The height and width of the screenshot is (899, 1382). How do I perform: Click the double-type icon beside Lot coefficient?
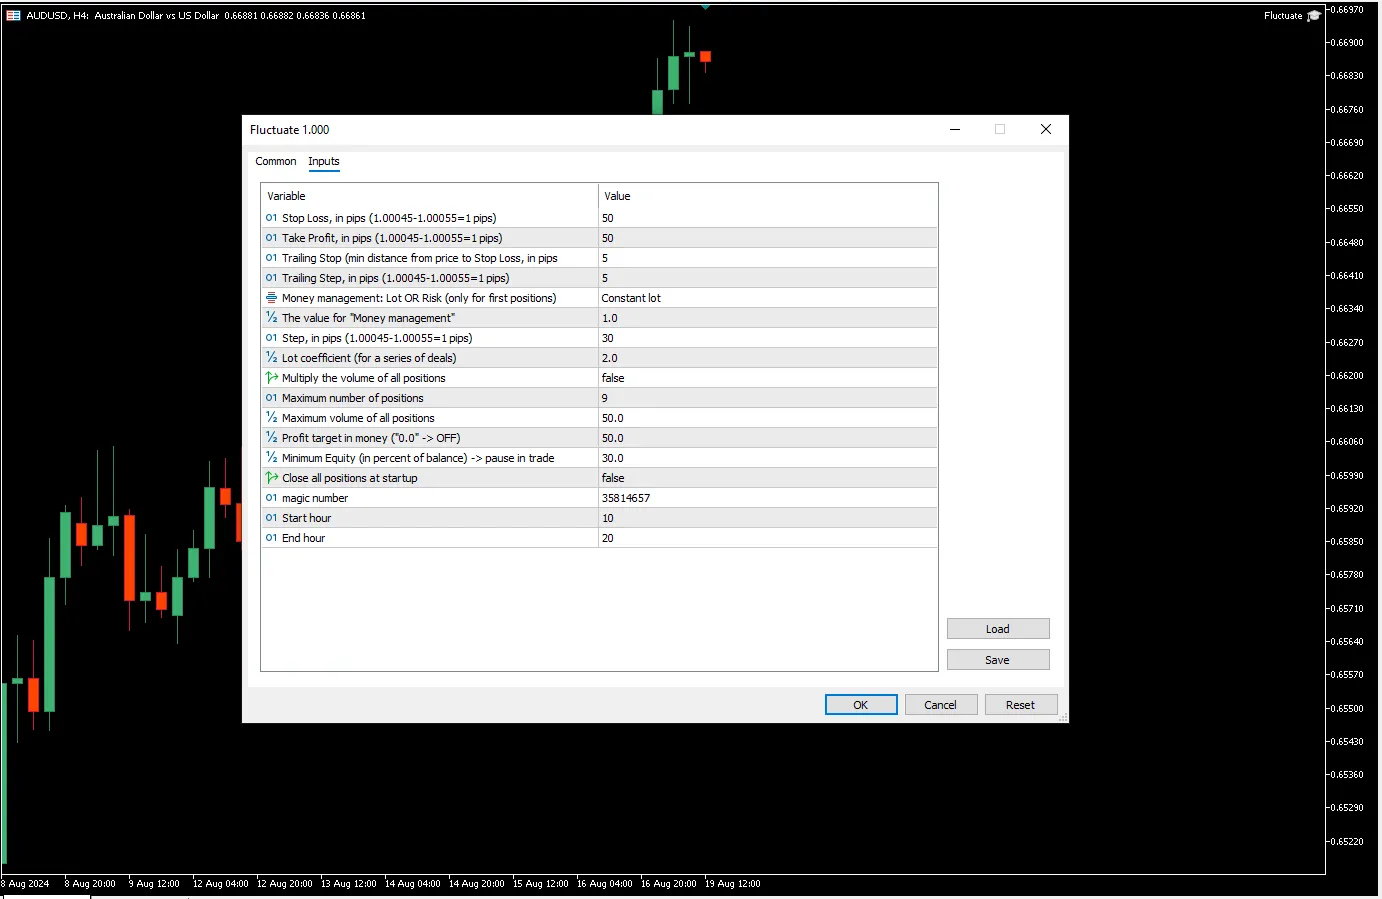[x=271, y=358]
